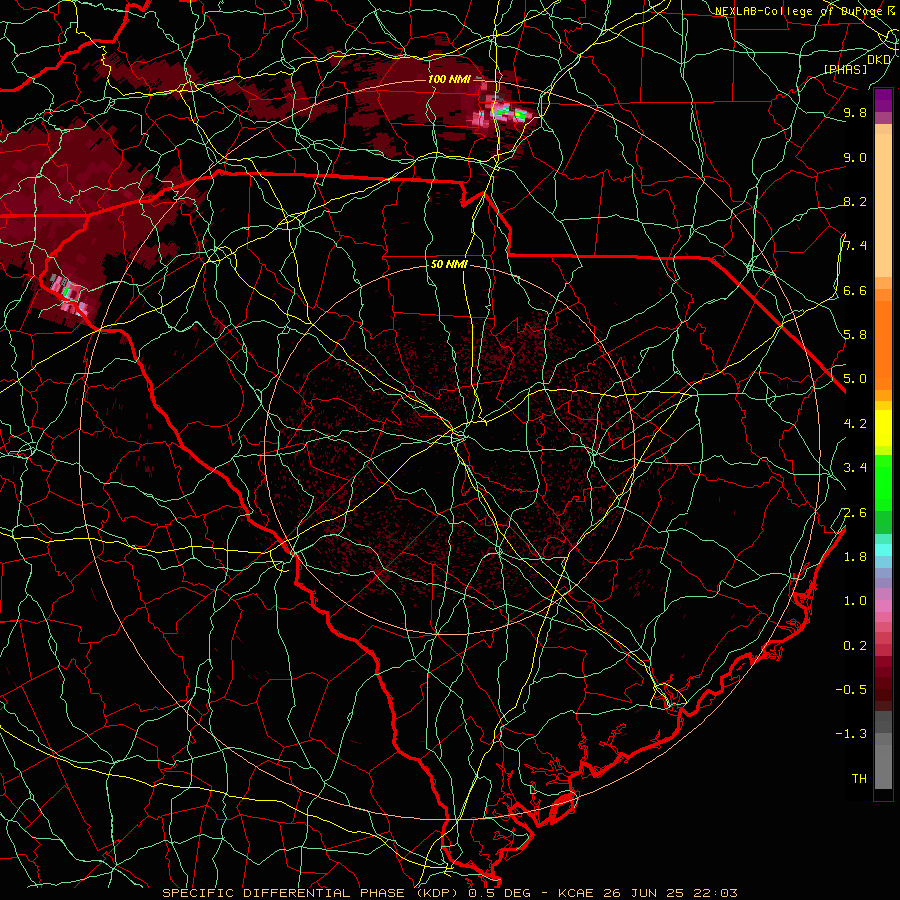The height and width of the screenshot is (900, 900).
Task: Click the pink storm cell on the left edge
Action: 69,294
